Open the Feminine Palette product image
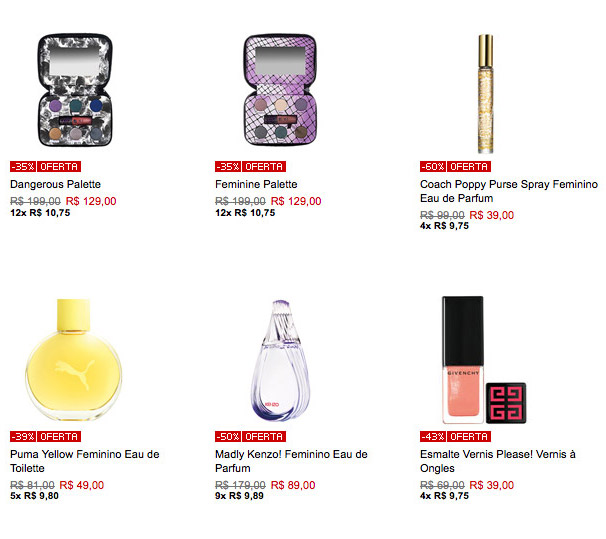Viewport: 606px width, 539px height. point(280,90)
